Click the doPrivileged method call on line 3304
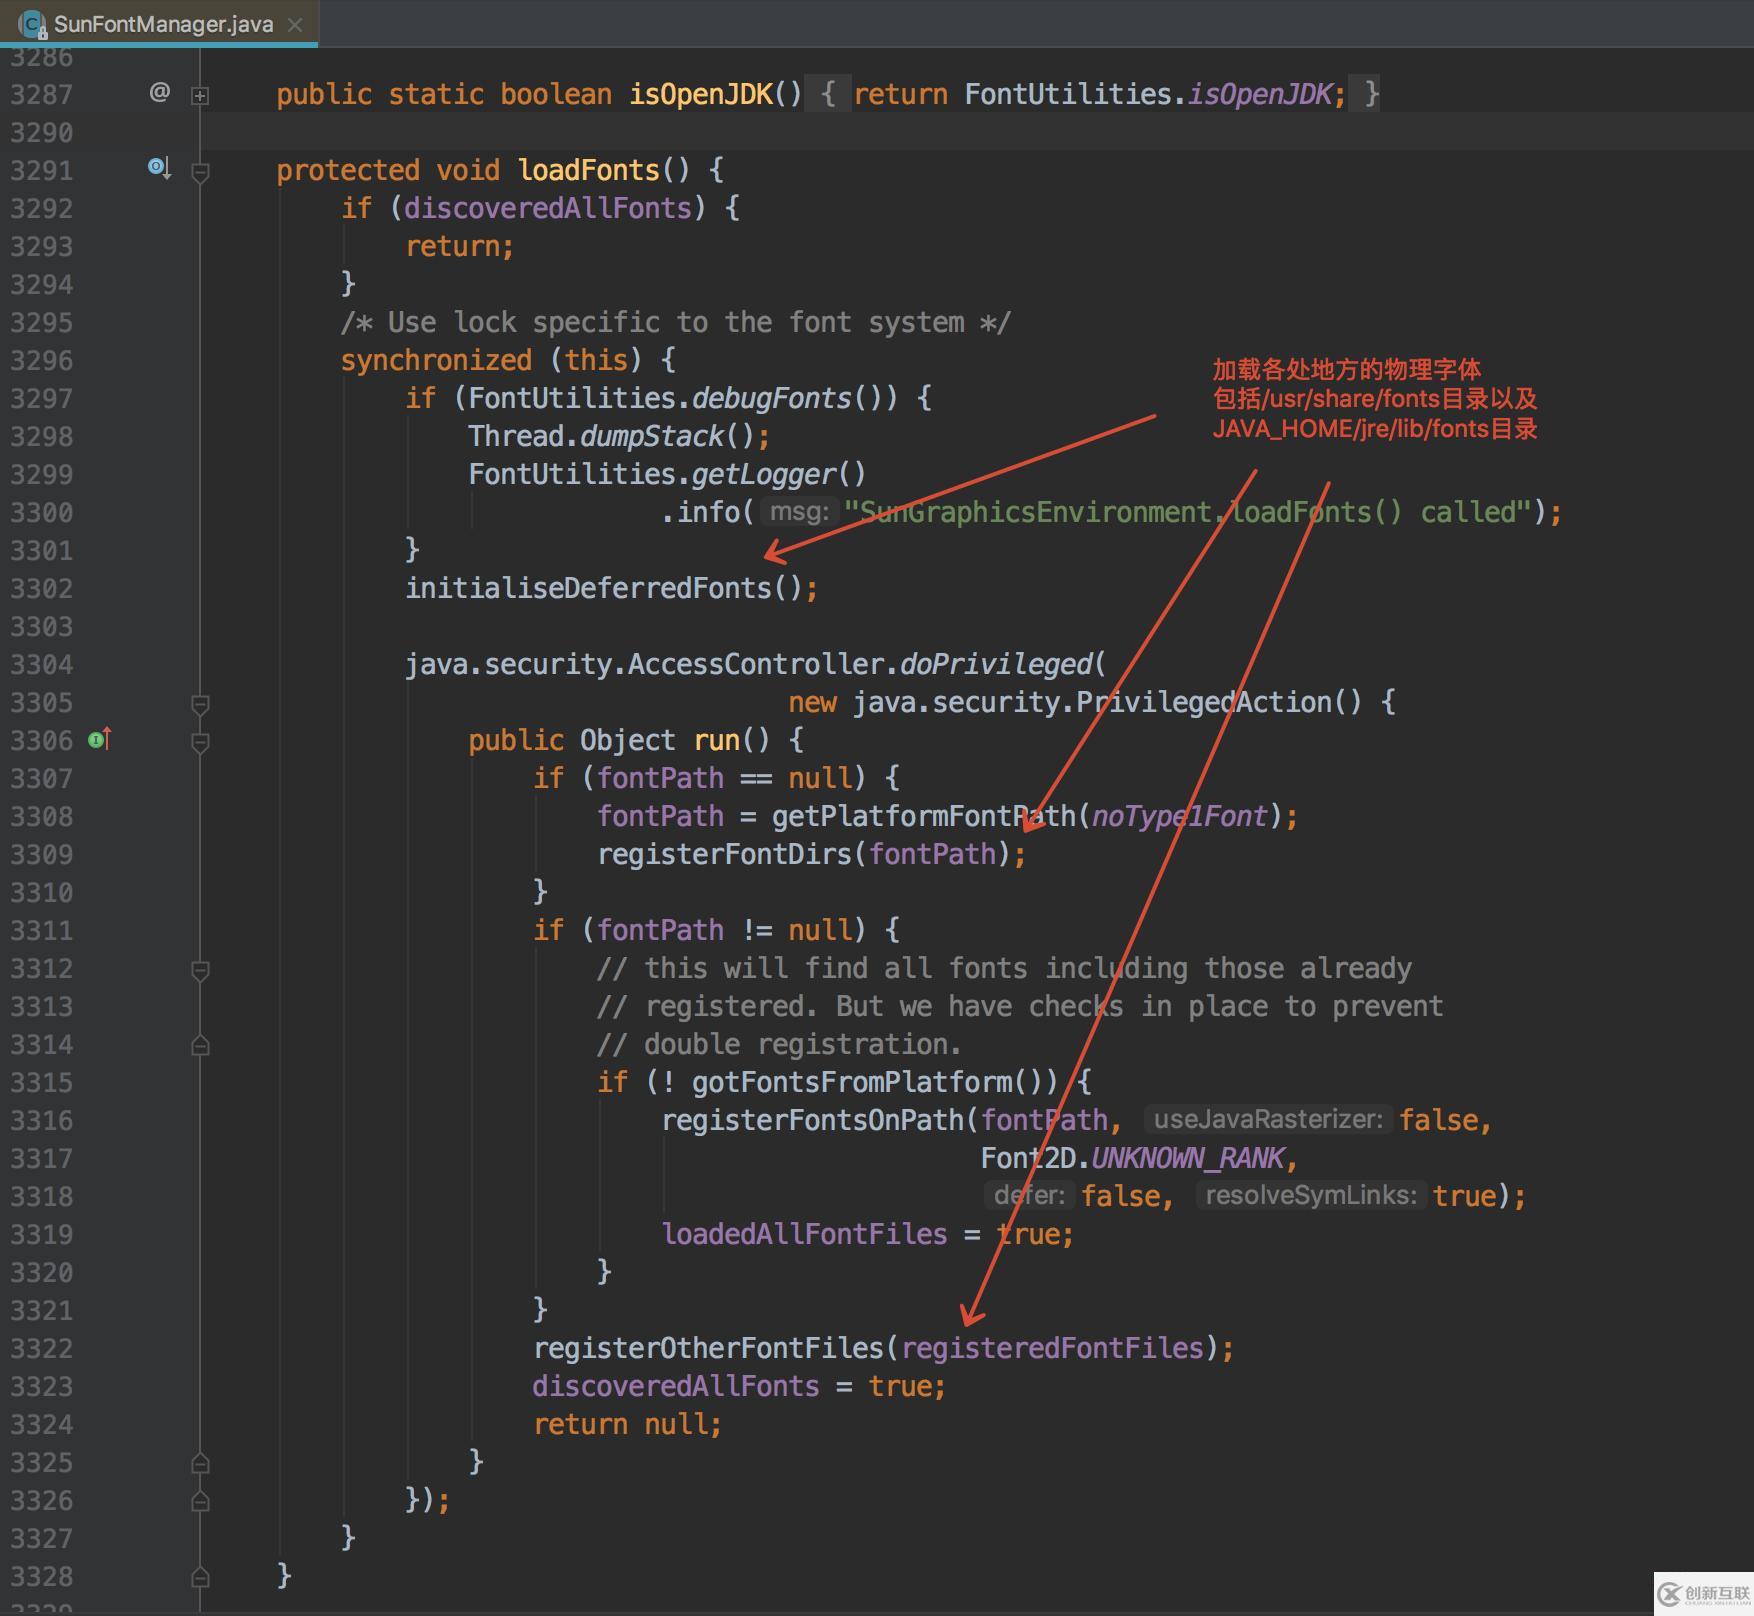Viewport: 1754px width, 1616px height. (x=996, y=664)
